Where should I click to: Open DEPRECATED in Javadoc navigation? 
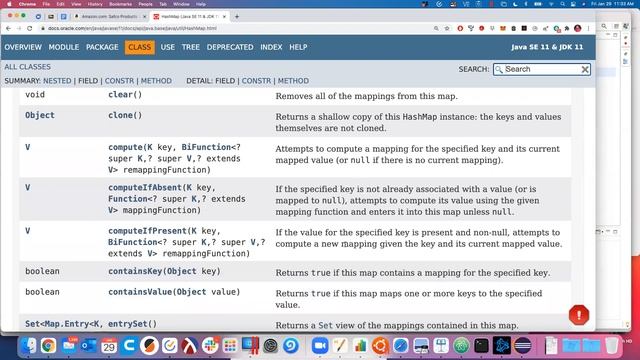click(x=230, y=47)
